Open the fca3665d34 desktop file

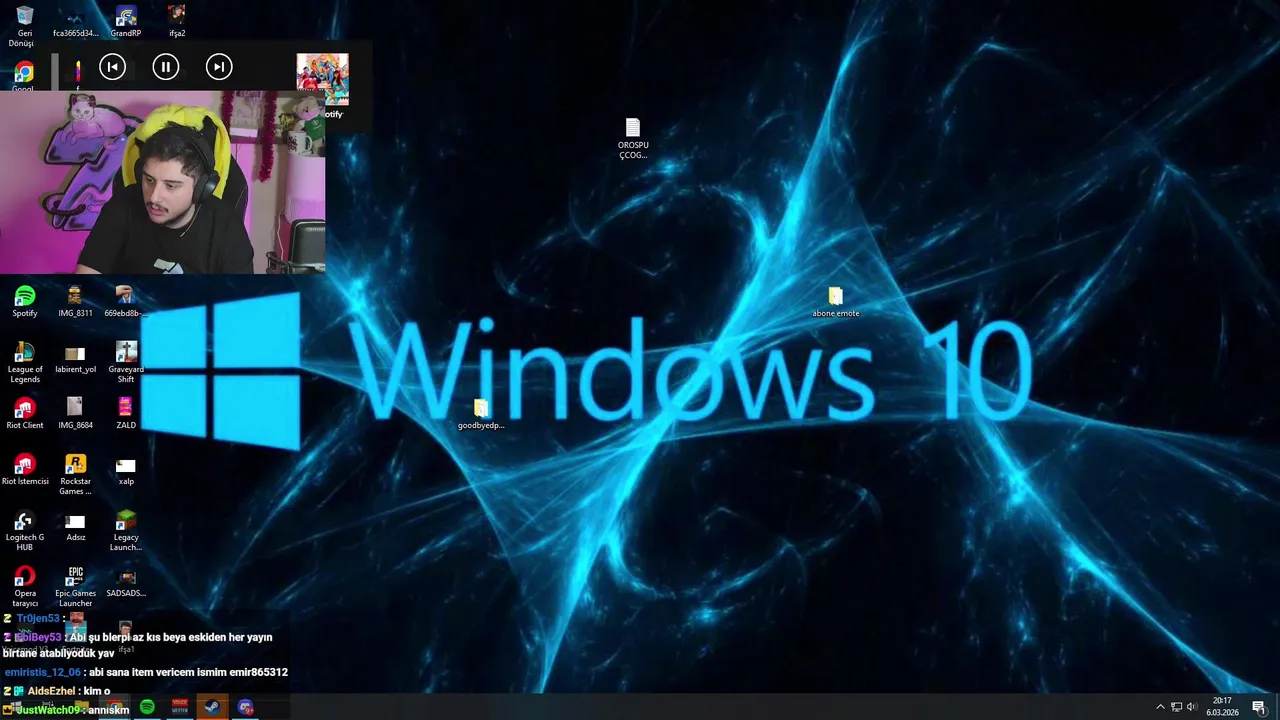[x=75, y=24]
